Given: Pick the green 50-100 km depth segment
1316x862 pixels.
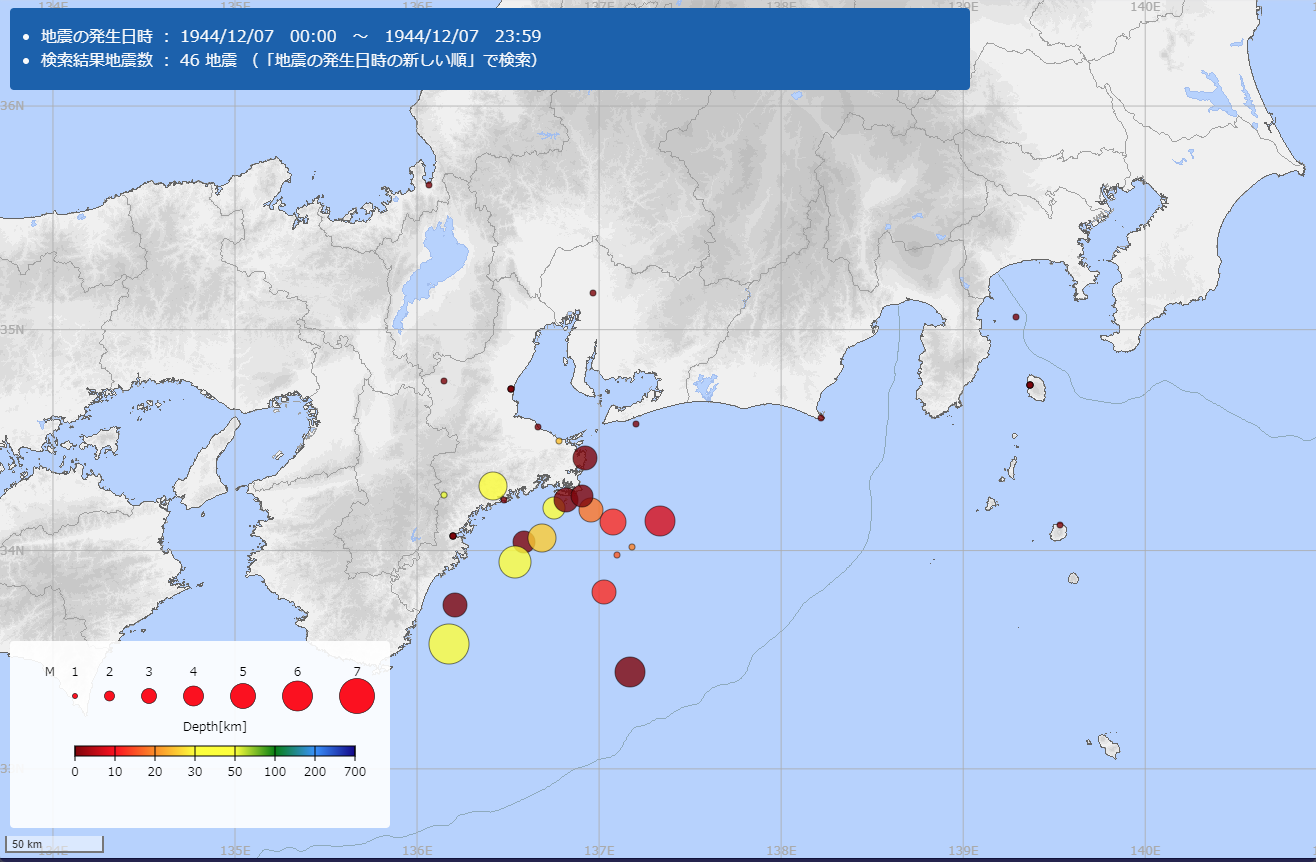Looking at the screenshot, I should 255,751.
